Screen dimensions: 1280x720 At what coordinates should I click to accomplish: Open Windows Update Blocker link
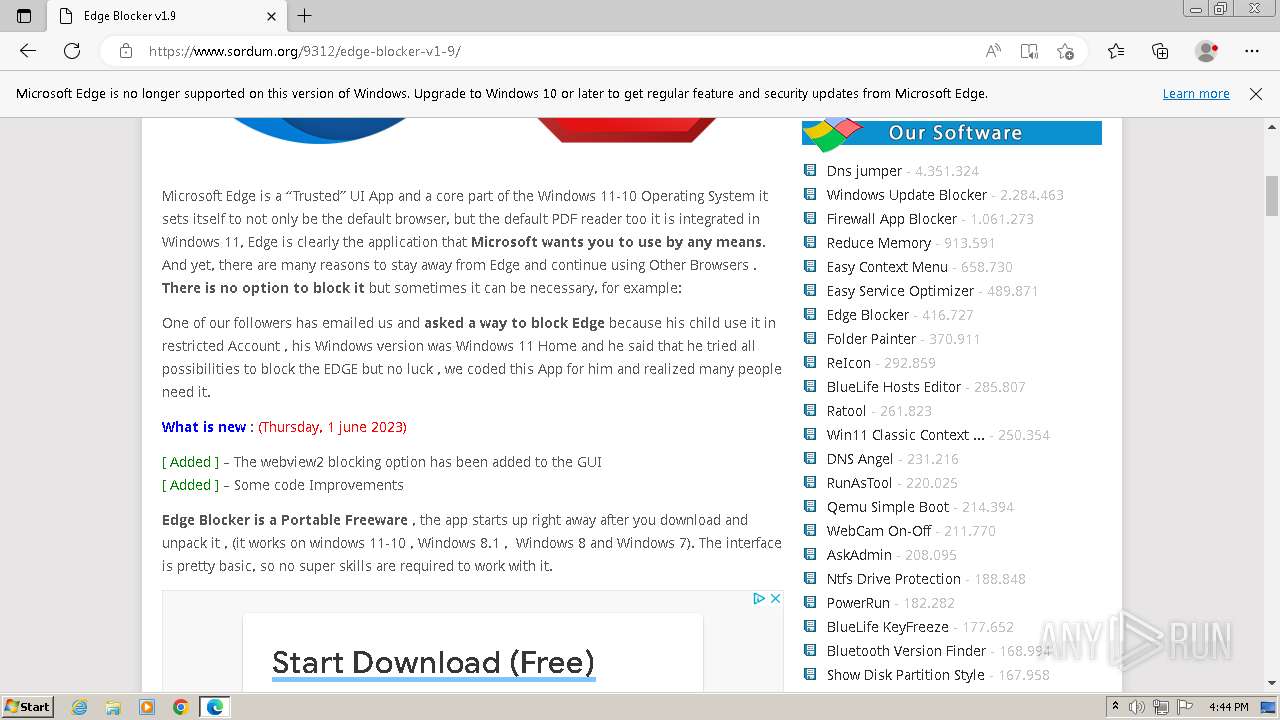coord(906,195)
